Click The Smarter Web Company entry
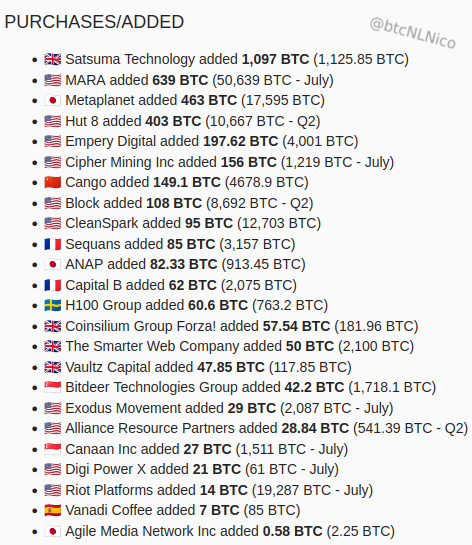The width and height of the screenshot is (472, 545). [239, 347]
